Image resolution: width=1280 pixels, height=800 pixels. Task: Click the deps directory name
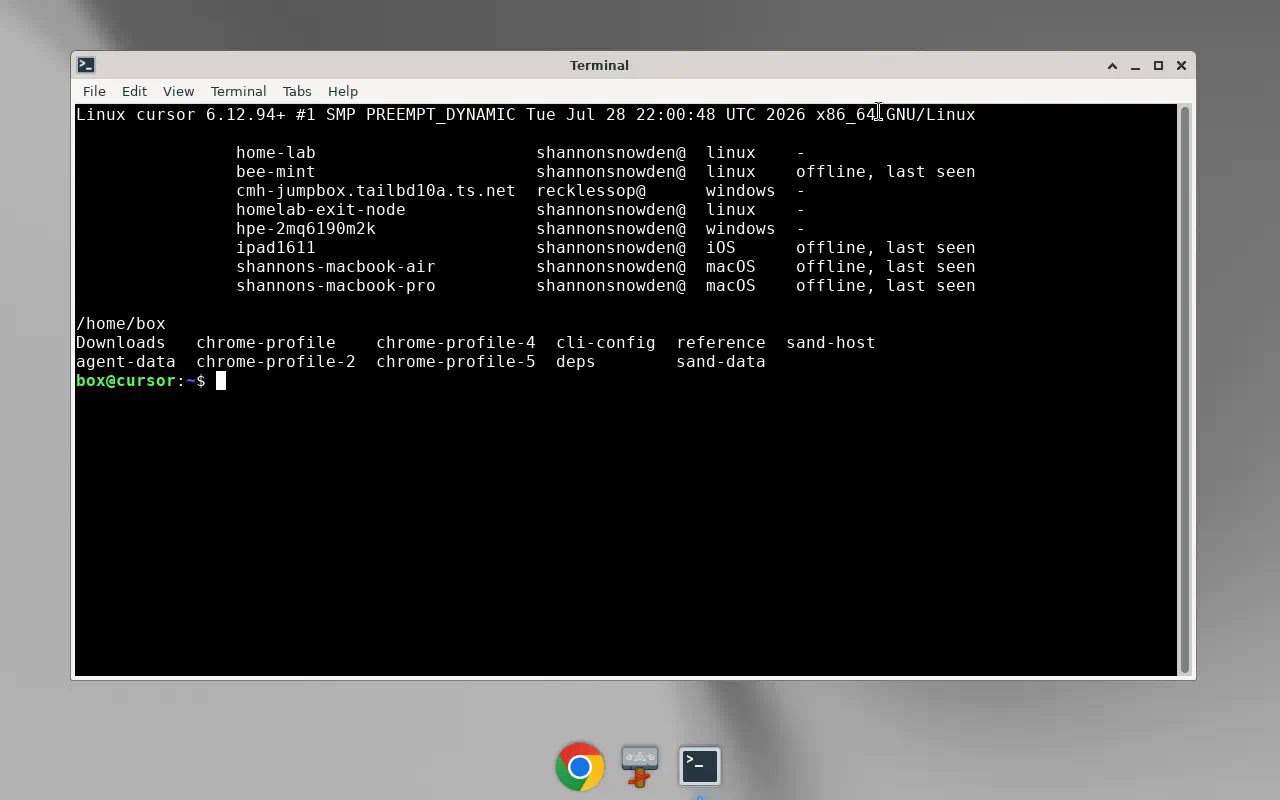(x=576, y=362)
